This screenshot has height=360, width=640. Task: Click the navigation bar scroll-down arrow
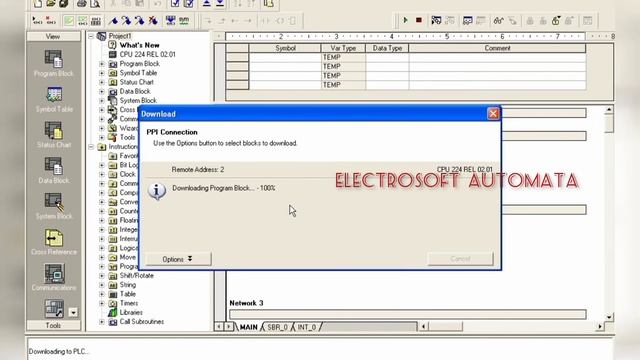pyautogui.click(x=73, y=313)
